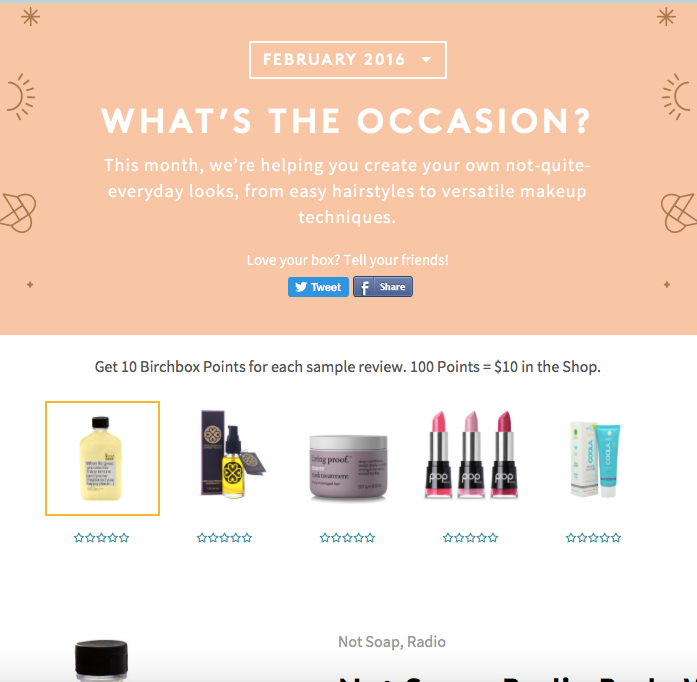Rate the Living Proof mask three stars
This screenshot has width=697, height=682.
pyautogui.click(x=348, y=538)
